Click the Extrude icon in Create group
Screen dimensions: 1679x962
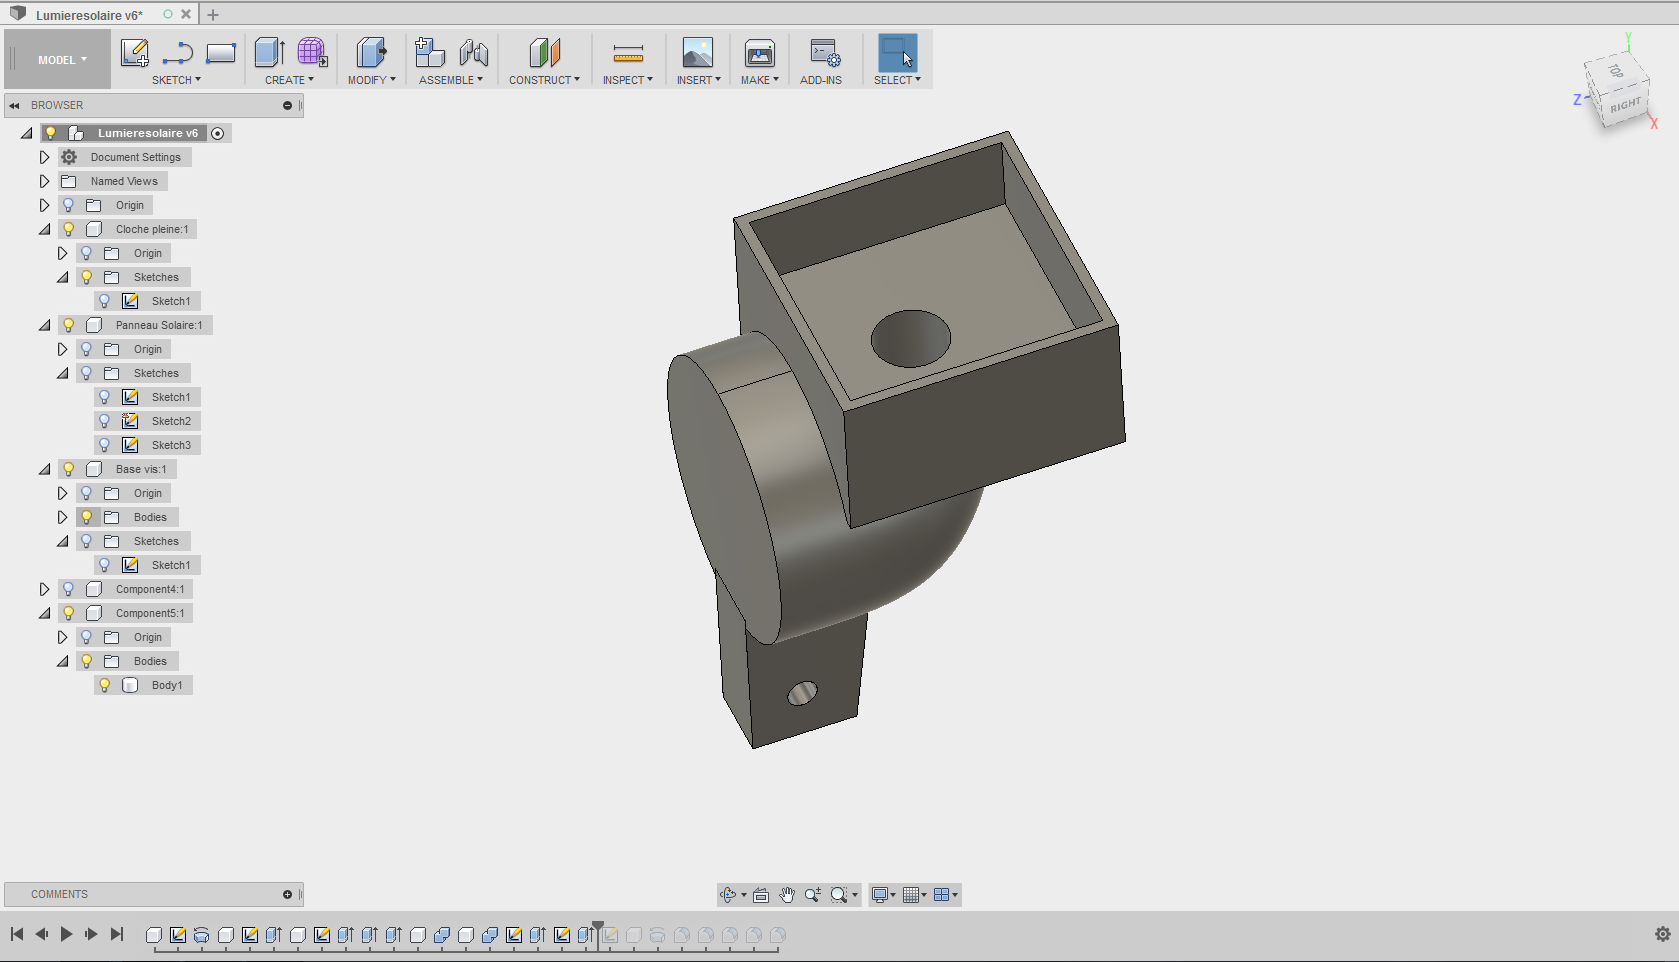[269, 53]
